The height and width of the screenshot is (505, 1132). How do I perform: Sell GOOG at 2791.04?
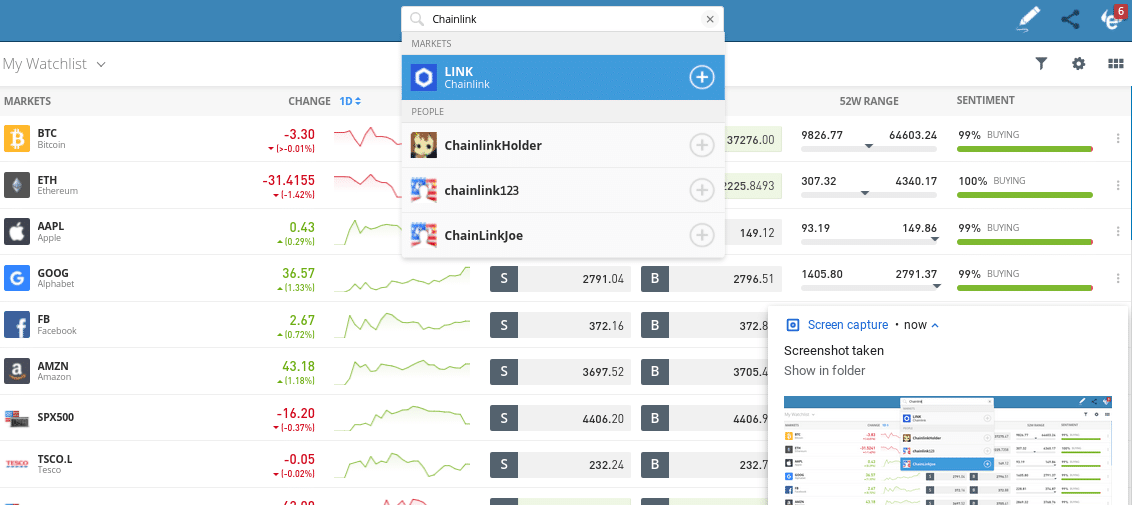[560, 278]
